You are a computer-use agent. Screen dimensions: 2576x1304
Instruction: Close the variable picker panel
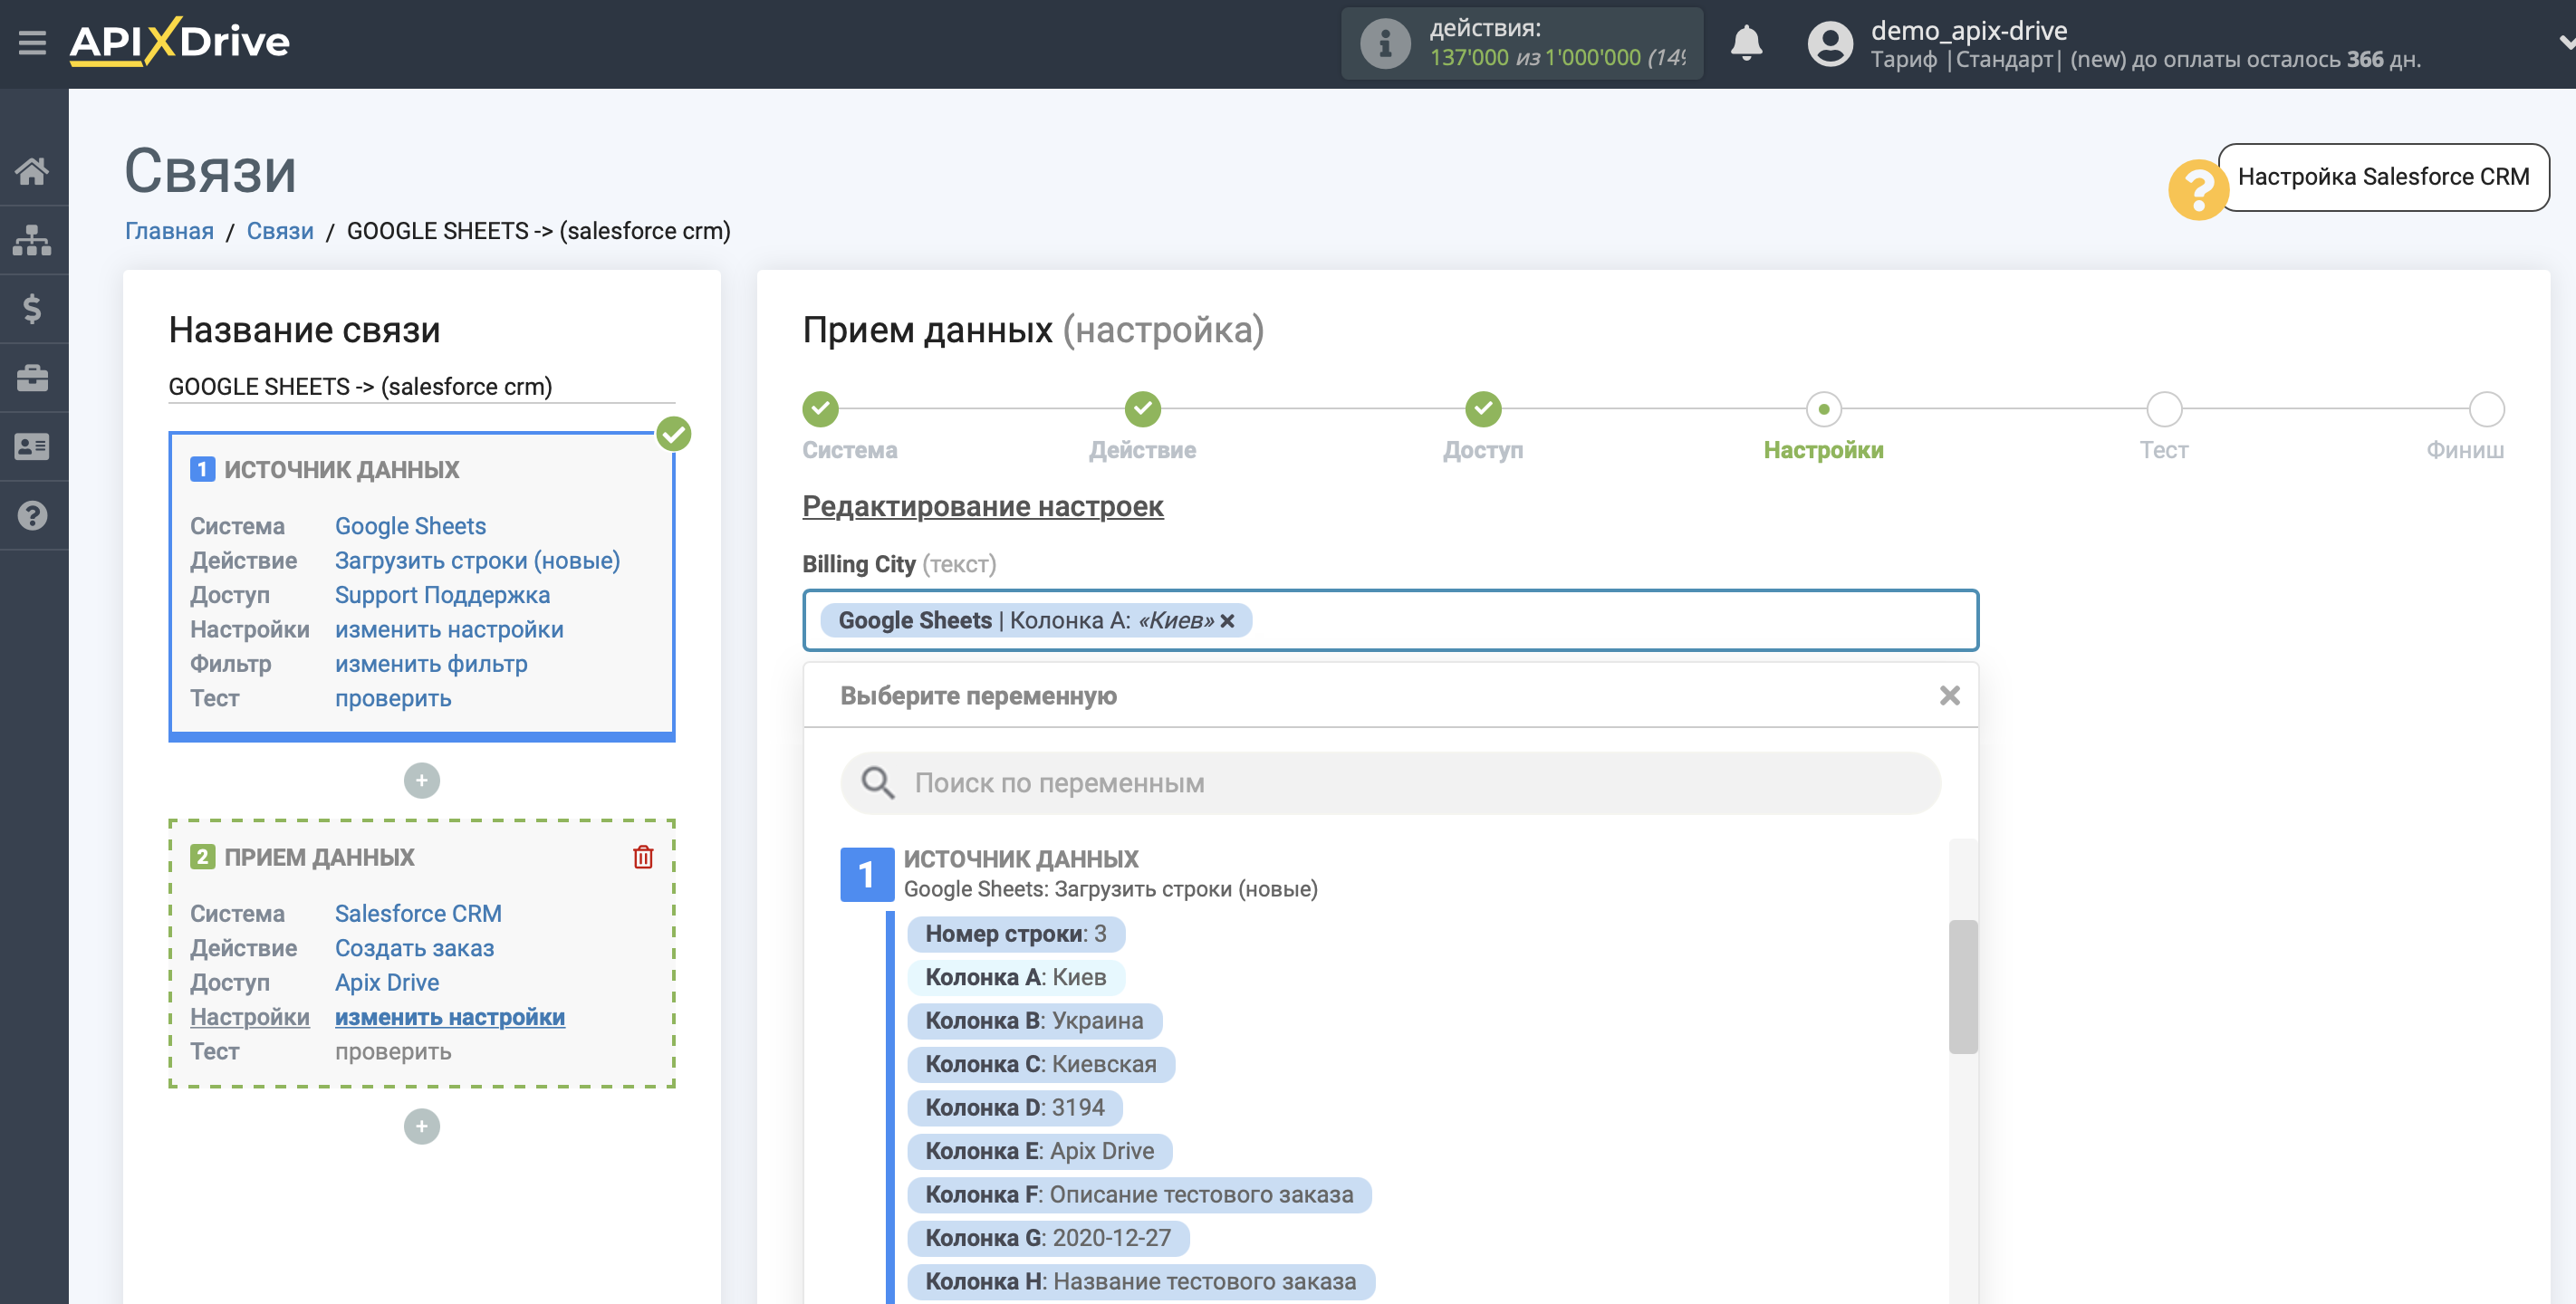click(x=1950, y=695)
